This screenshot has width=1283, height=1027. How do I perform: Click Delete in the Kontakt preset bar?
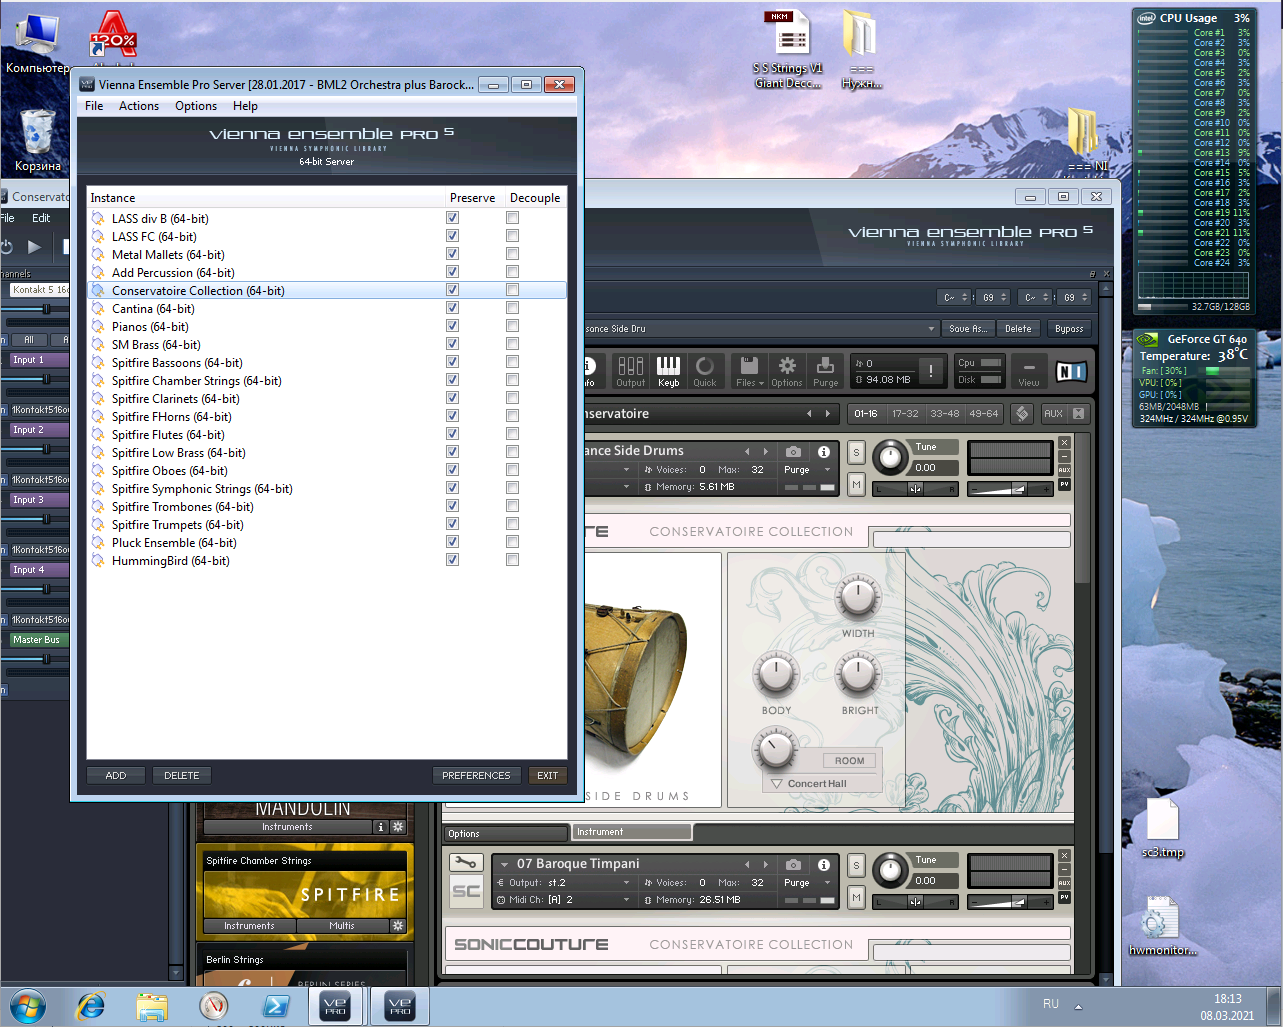click(x=1018, y=328)
